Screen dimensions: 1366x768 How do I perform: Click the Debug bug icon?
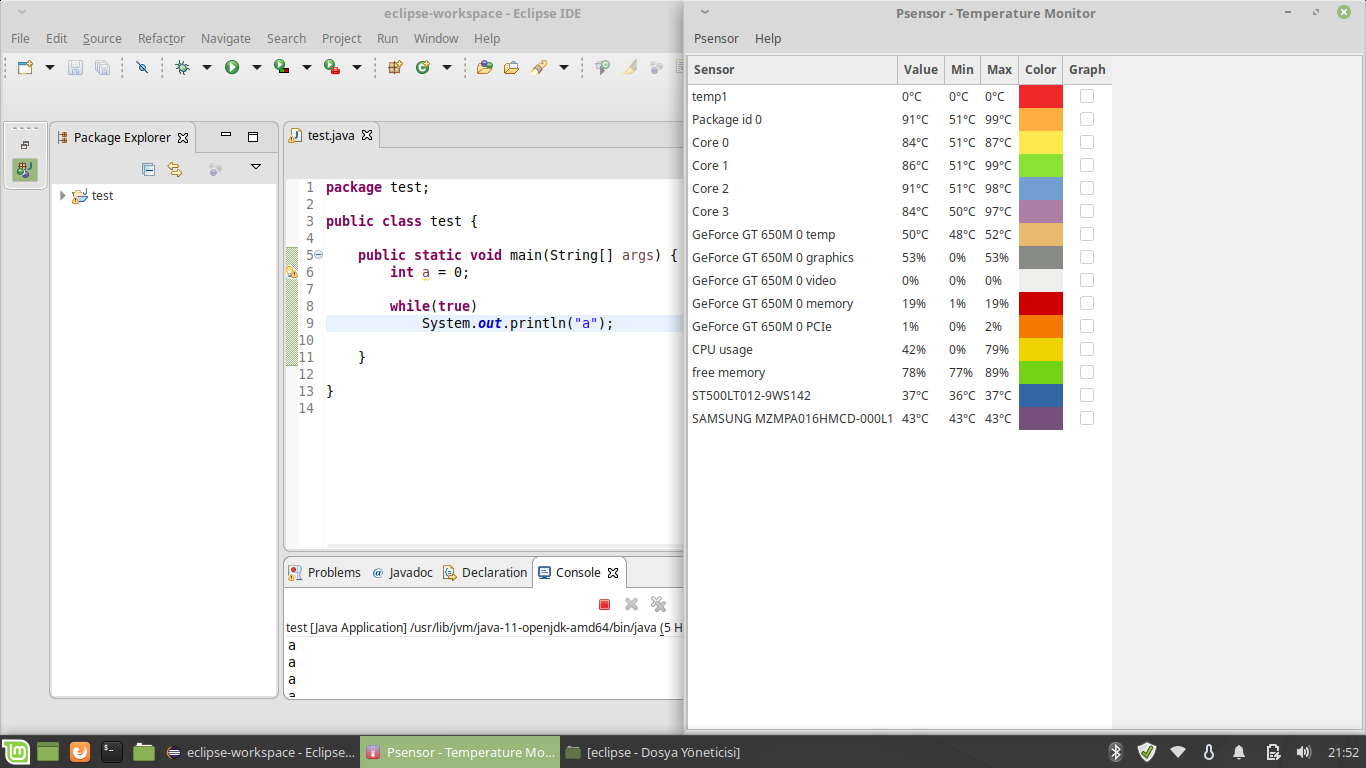(x=182, y=67)
